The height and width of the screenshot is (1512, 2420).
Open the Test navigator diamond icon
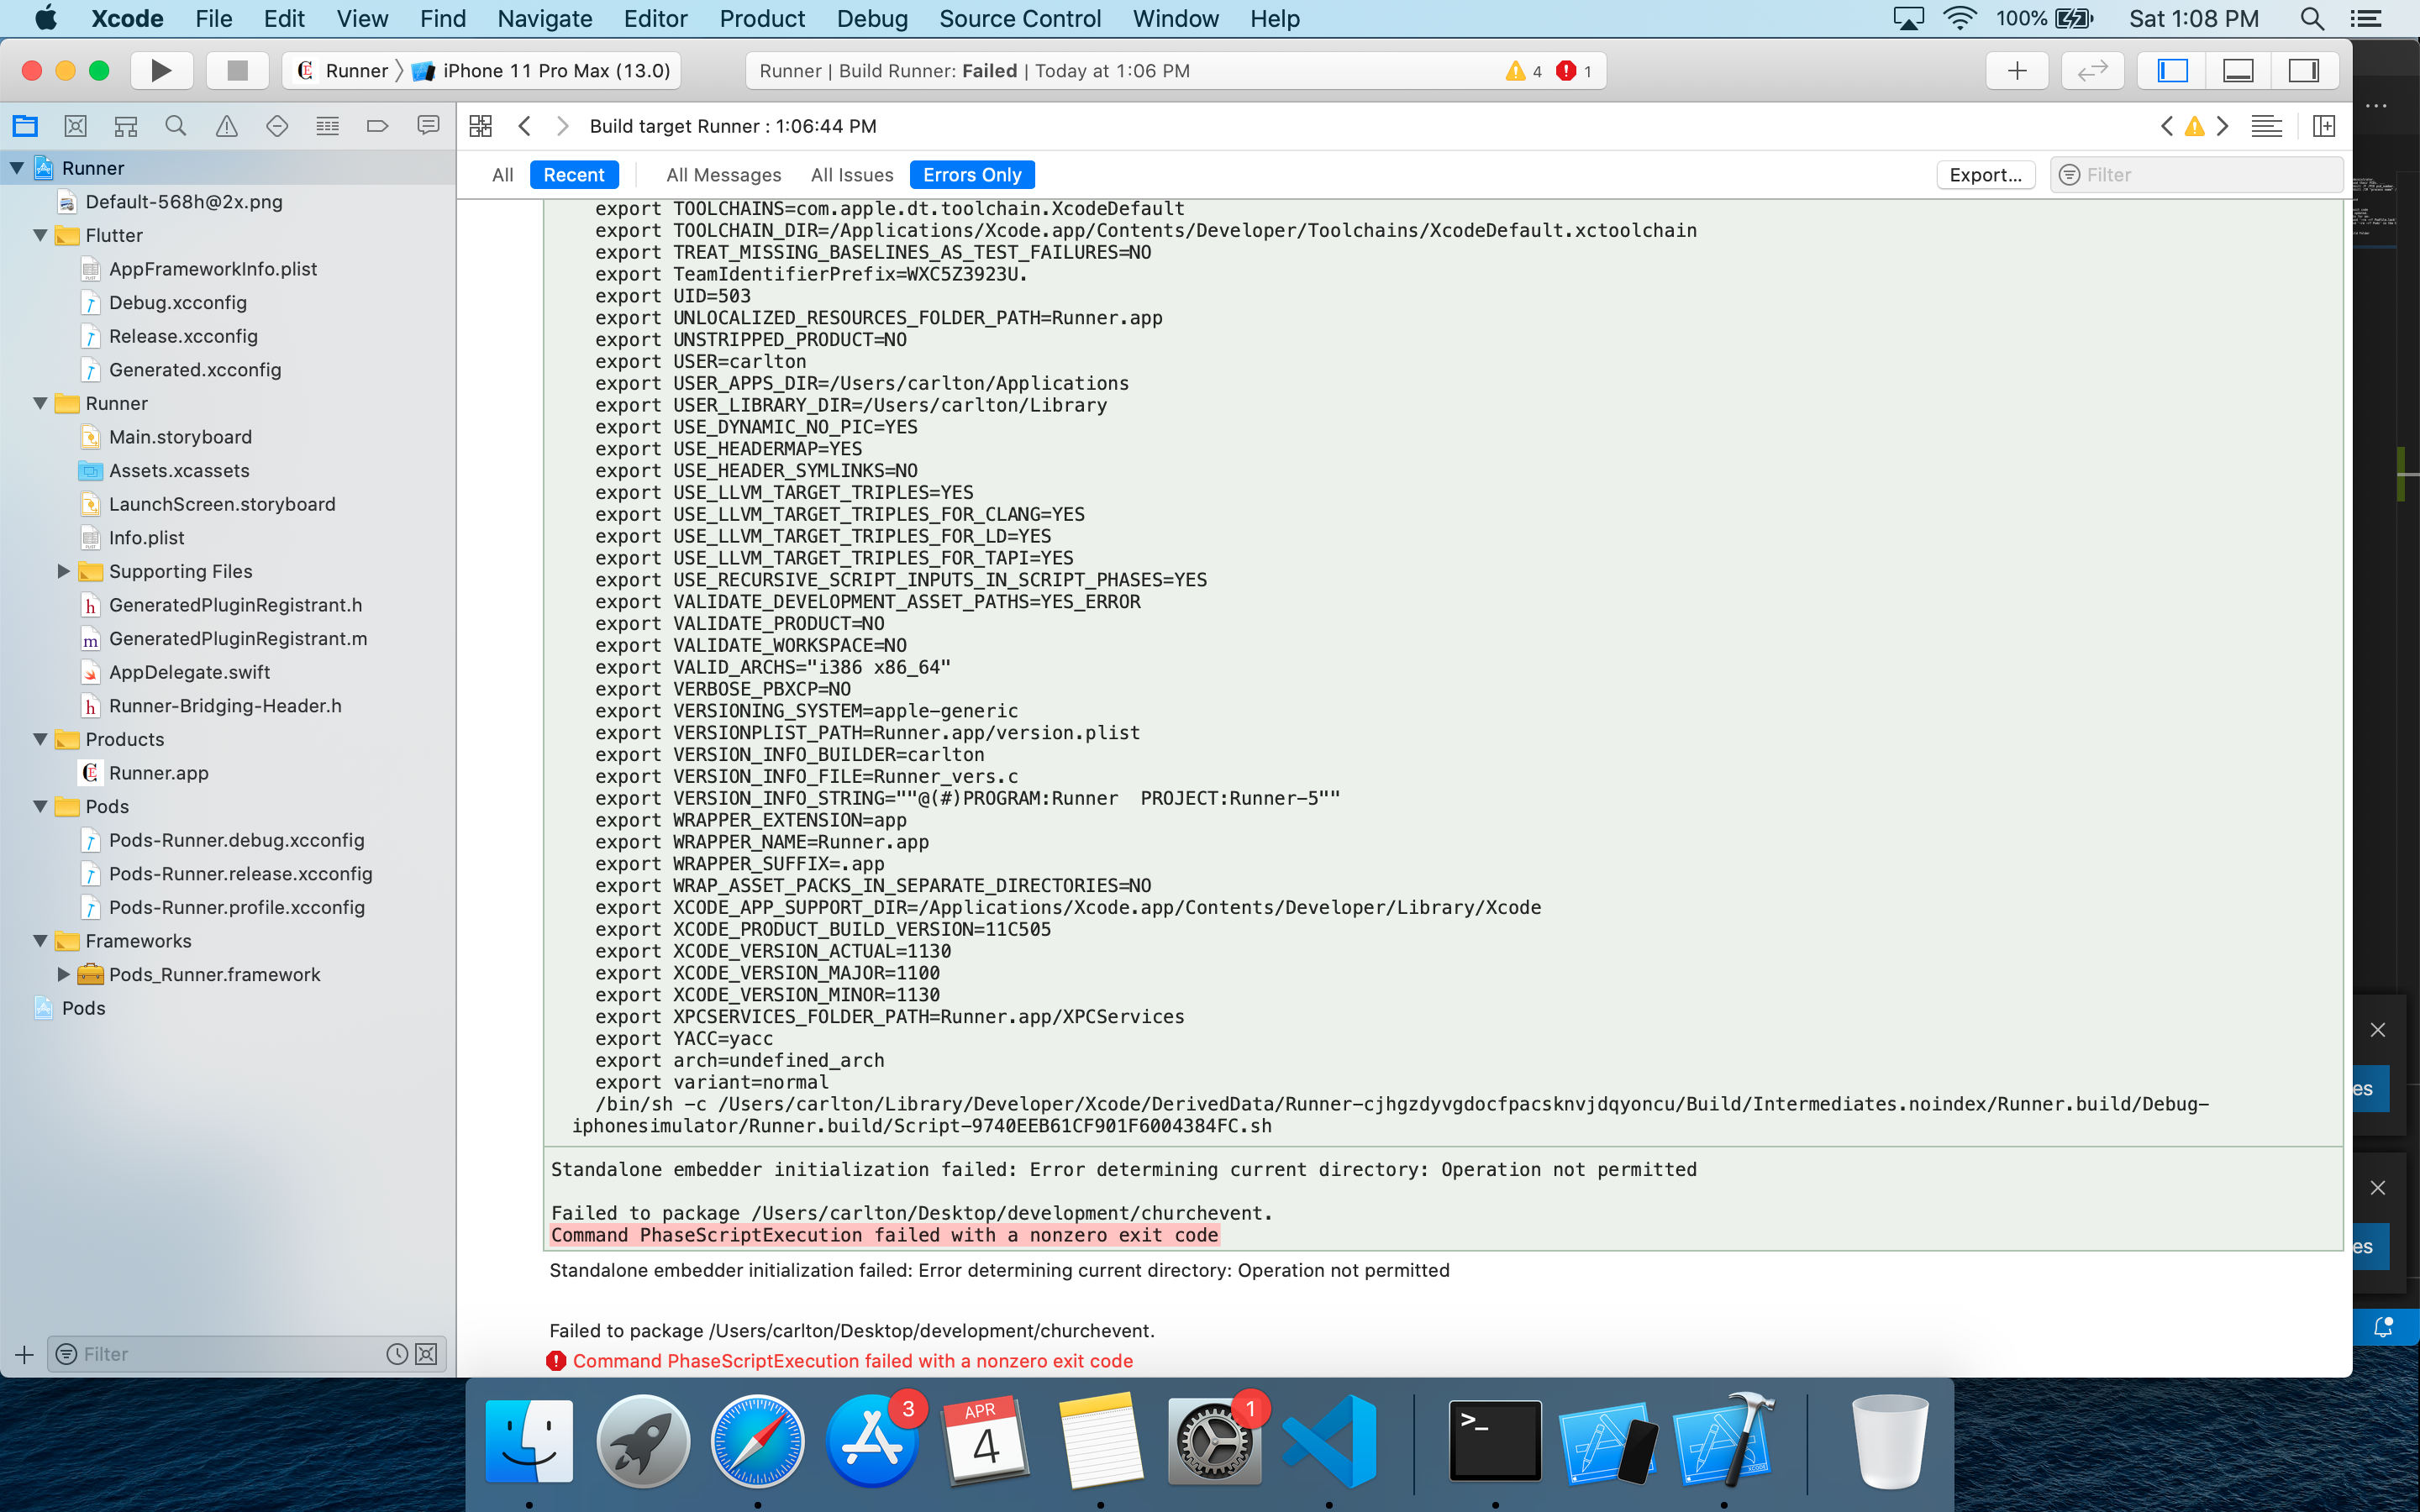click(x=277, y=126)
